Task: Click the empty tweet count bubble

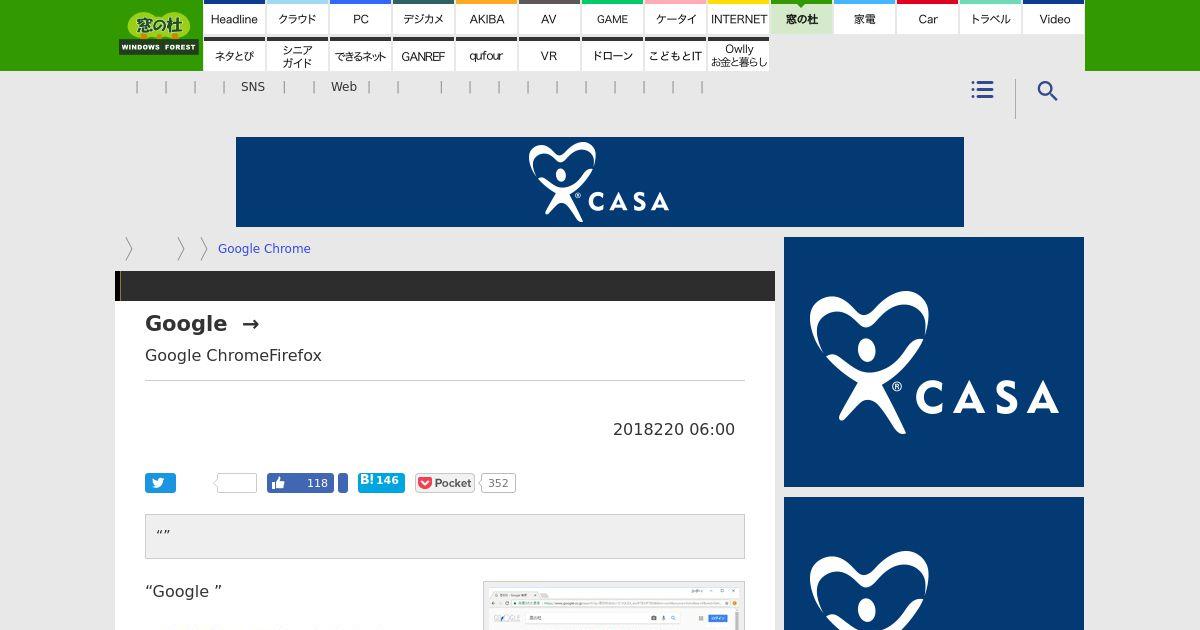Action: click(x=236, y=483)
